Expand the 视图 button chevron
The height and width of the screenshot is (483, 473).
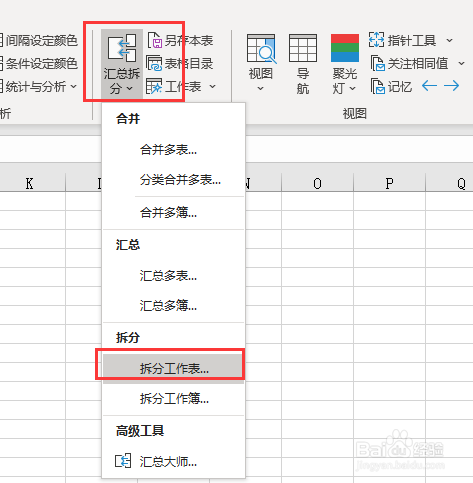(x=261, y=89)
